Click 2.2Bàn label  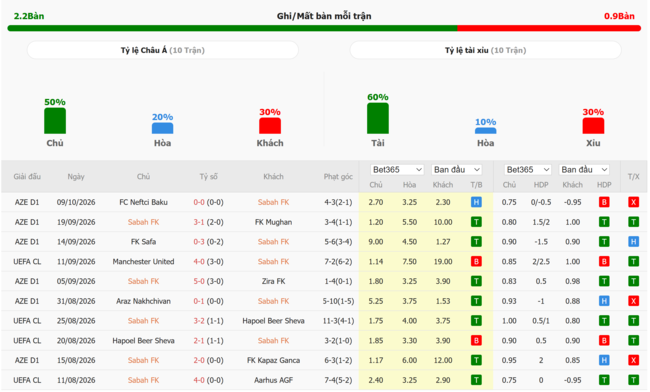tap(29, 16)
